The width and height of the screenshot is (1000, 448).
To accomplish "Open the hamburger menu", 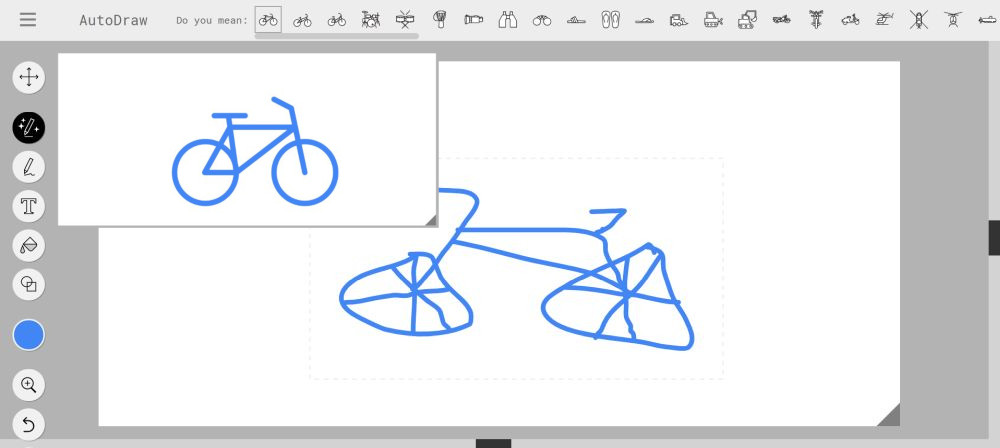I will (x=28, y=20).
